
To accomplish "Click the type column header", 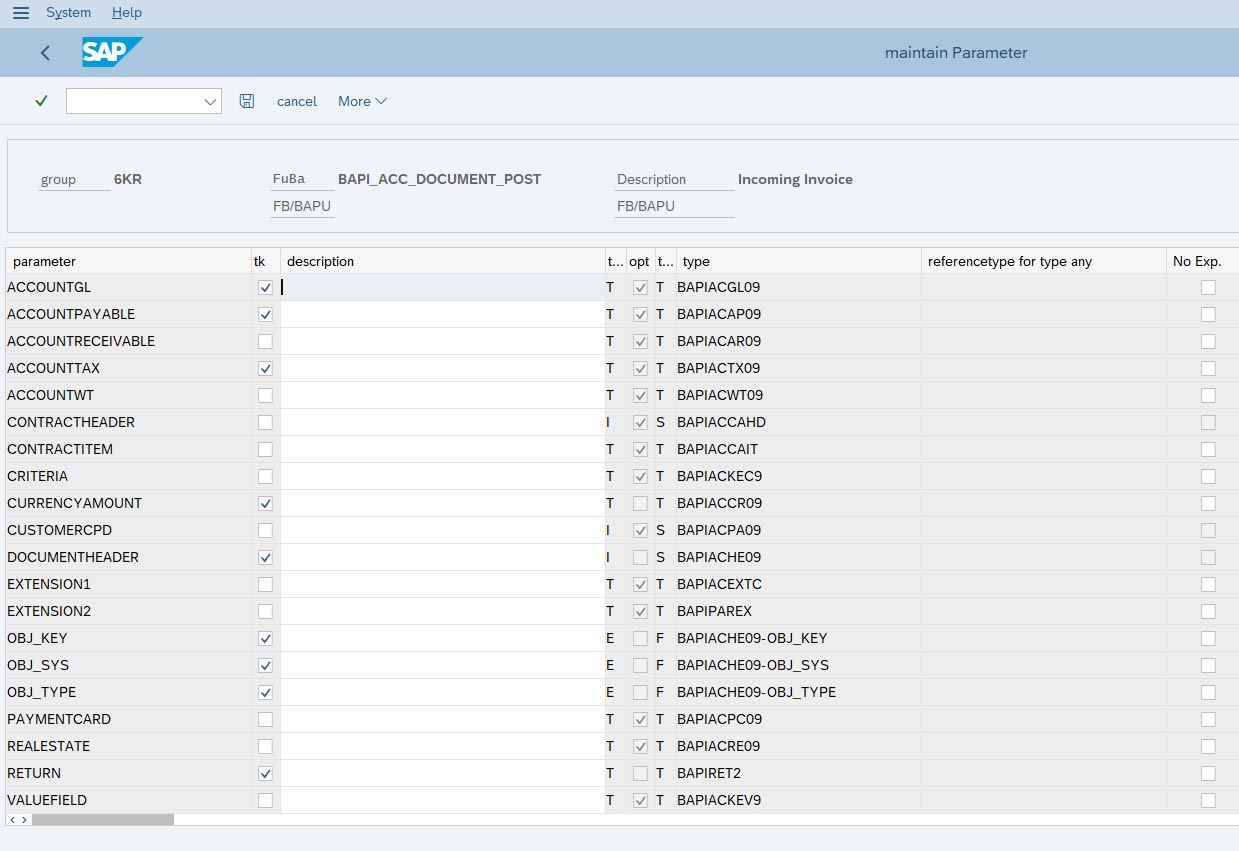I will pyautogui.click(x=798, y=261).
